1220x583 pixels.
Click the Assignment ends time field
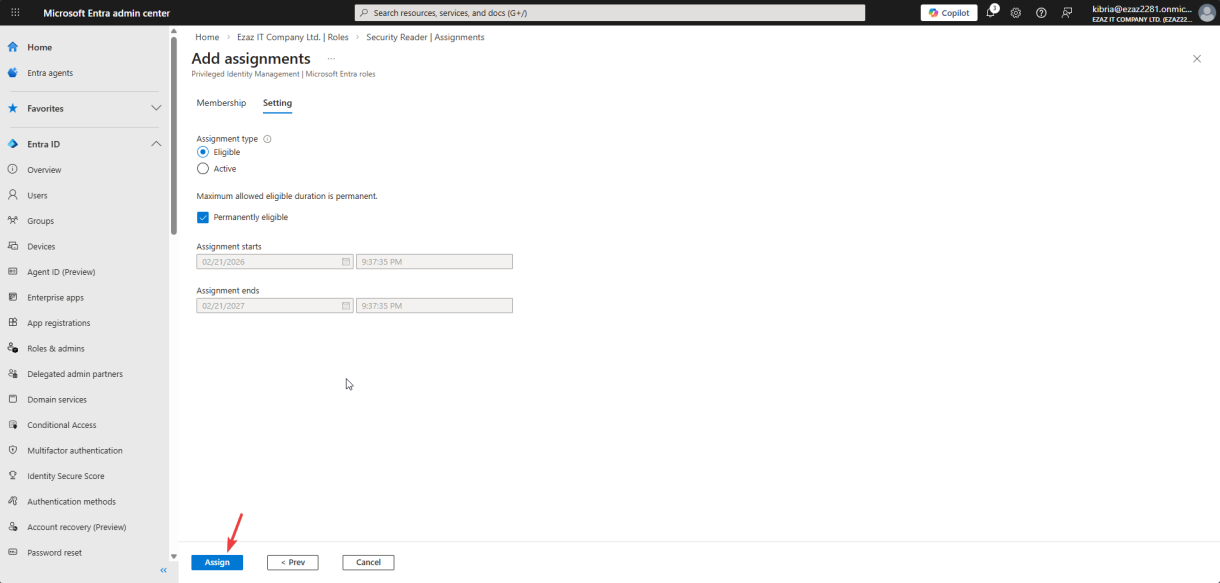point(434,306)
